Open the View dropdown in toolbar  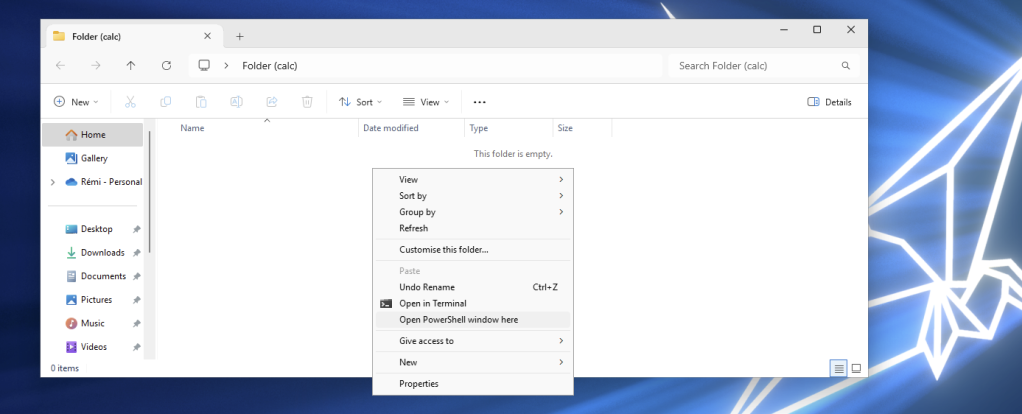click(x=426, y=102)
